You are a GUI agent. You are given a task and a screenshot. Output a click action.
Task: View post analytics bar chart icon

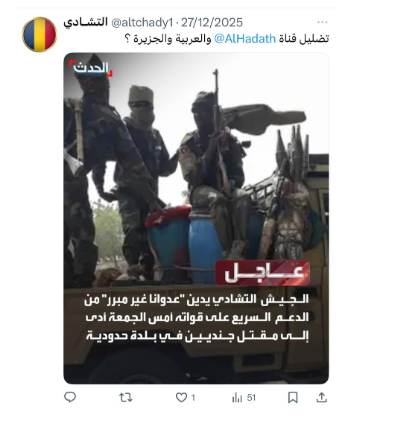coord(237,397)
